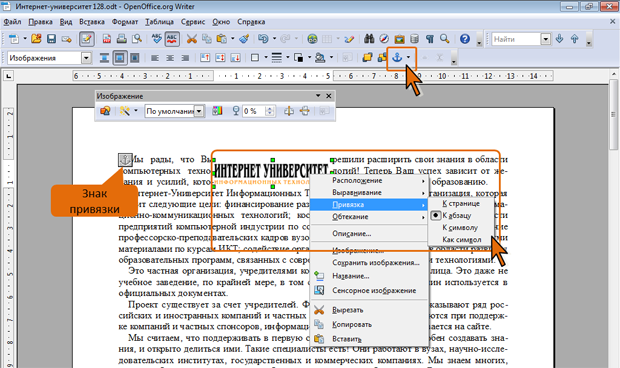Click the Paste clipboard toolbar icon

point(222,39)
